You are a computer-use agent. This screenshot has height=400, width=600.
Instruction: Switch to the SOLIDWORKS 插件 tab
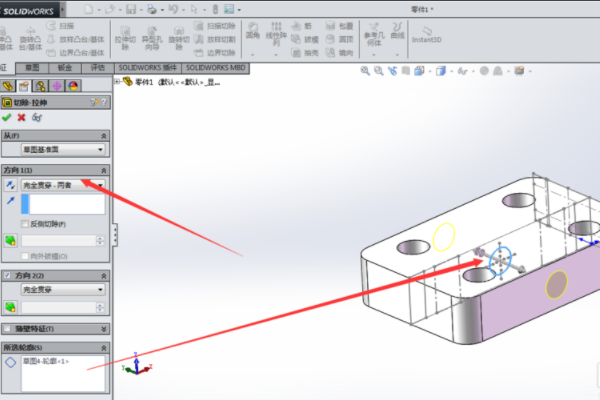tap(148, 68)
